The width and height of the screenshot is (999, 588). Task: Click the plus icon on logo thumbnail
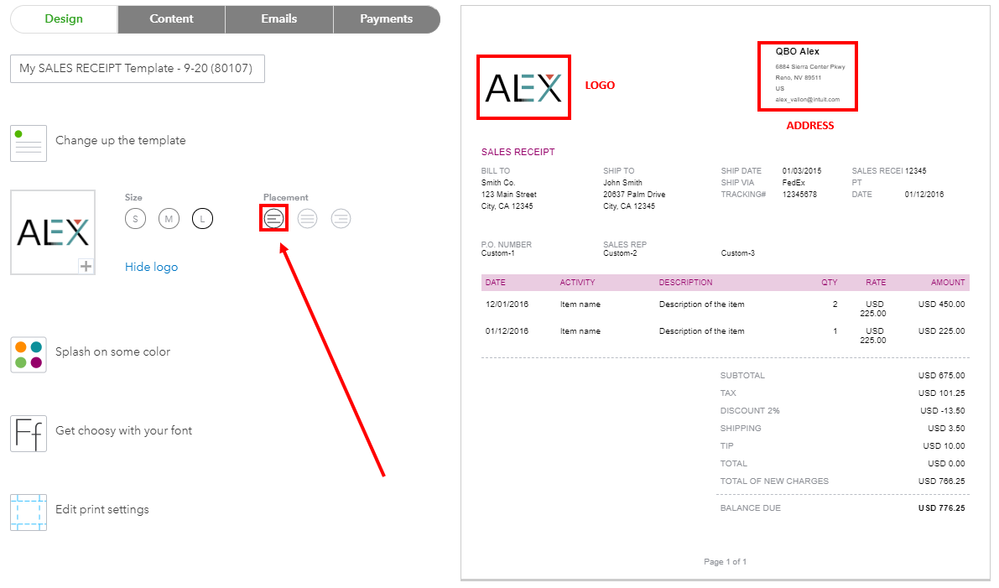coord(86,266)
